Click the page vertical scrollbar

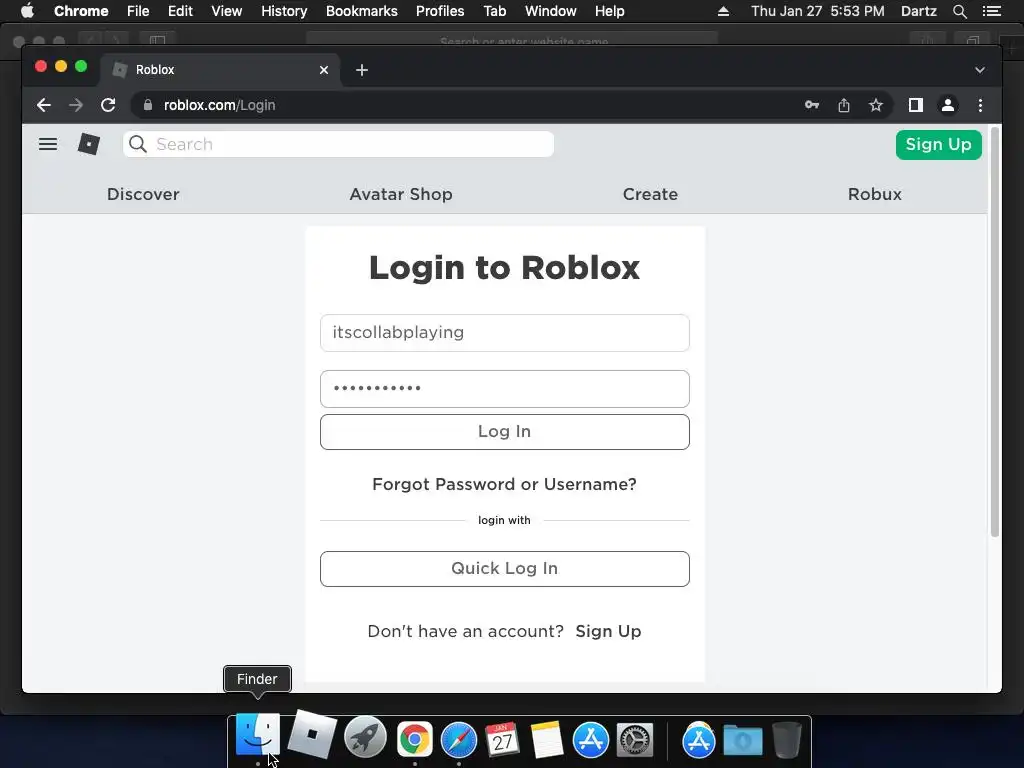click(995, 333)
